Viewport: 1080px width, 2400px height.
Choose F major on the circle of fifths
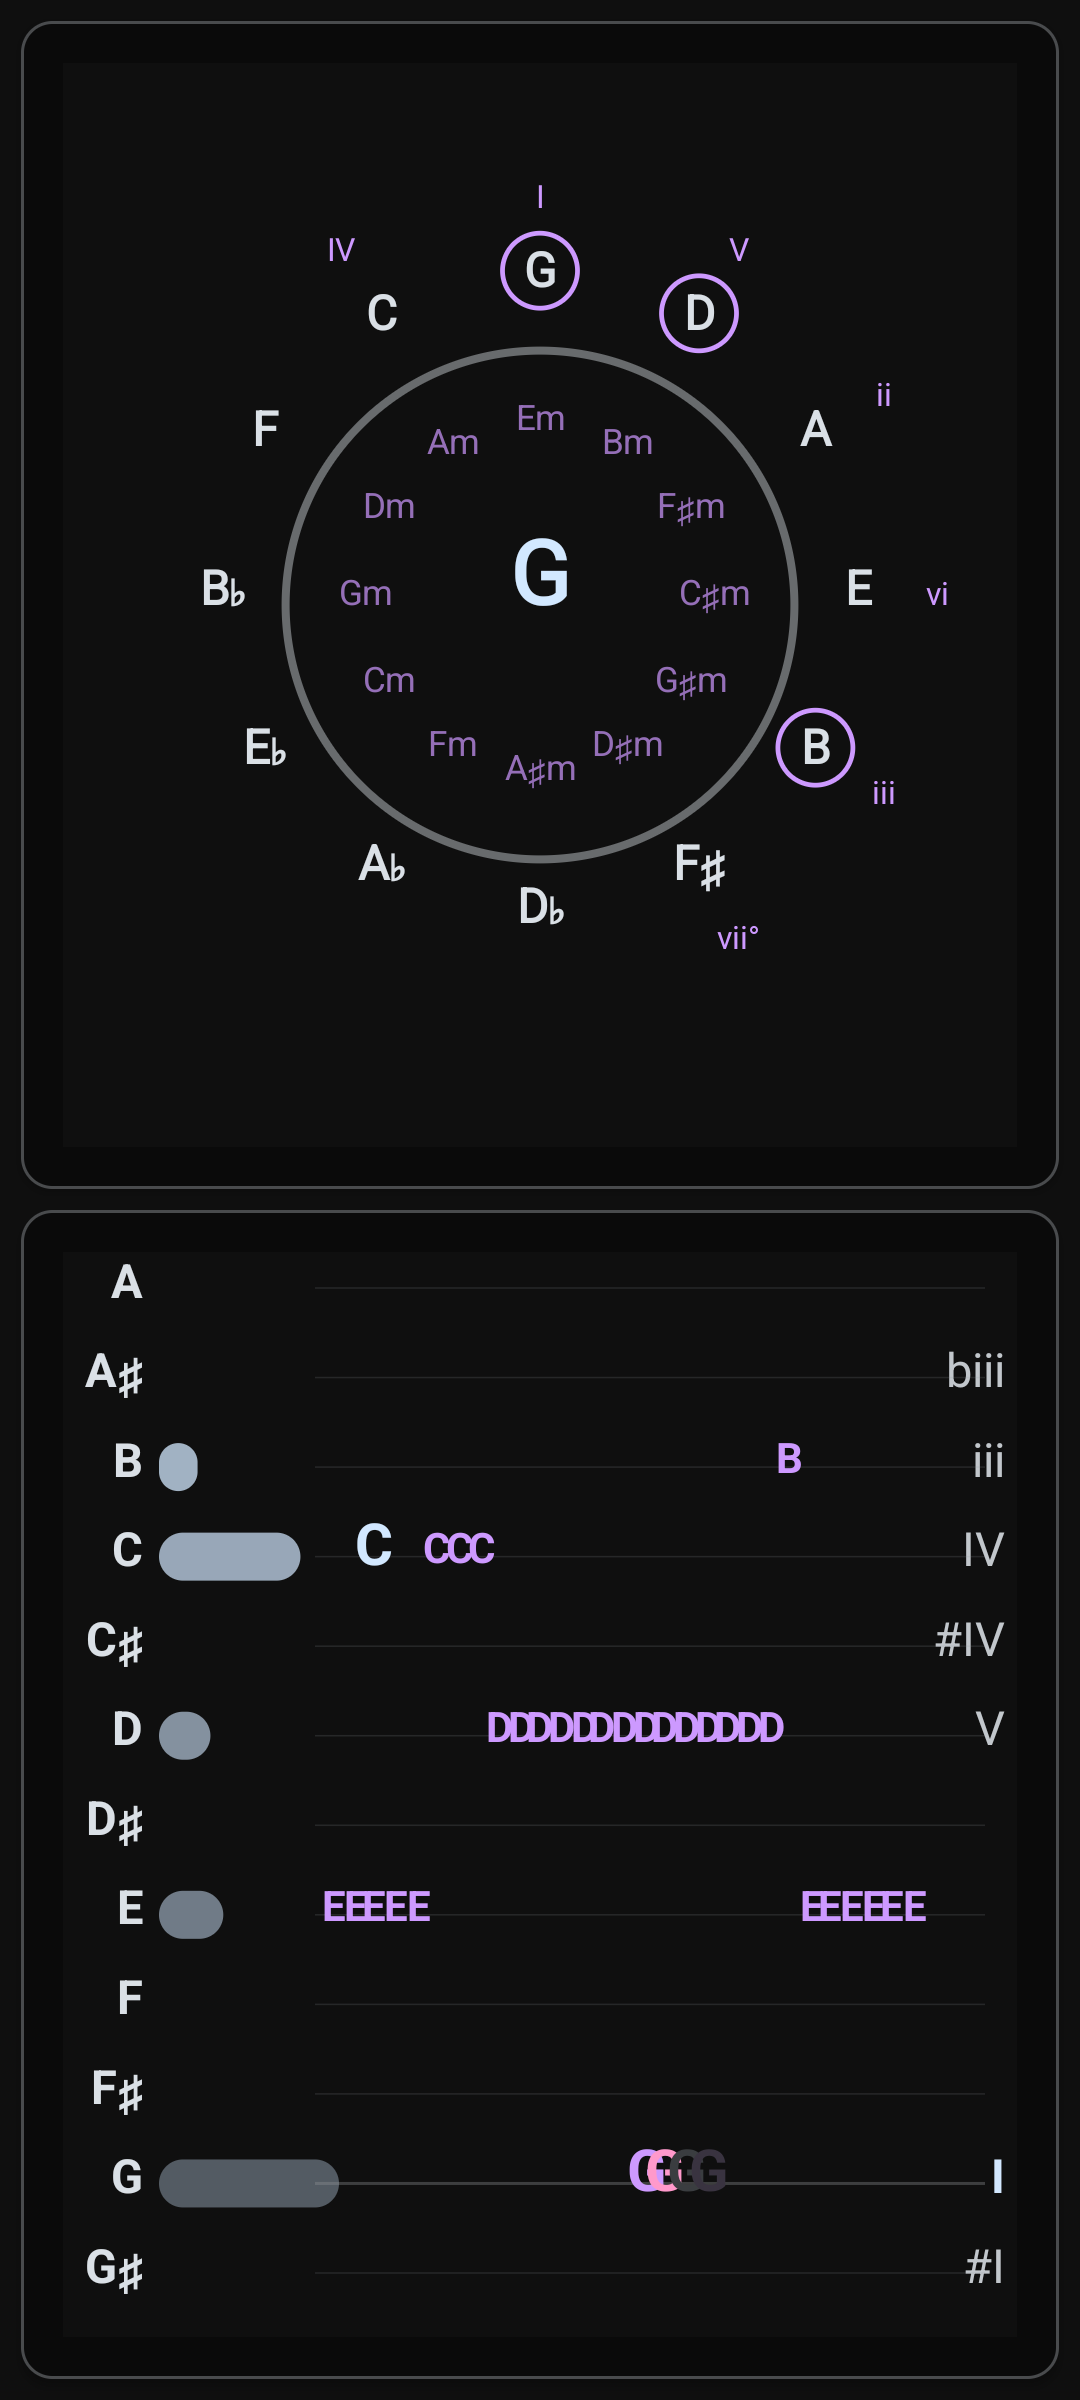(x=265, y=430)
